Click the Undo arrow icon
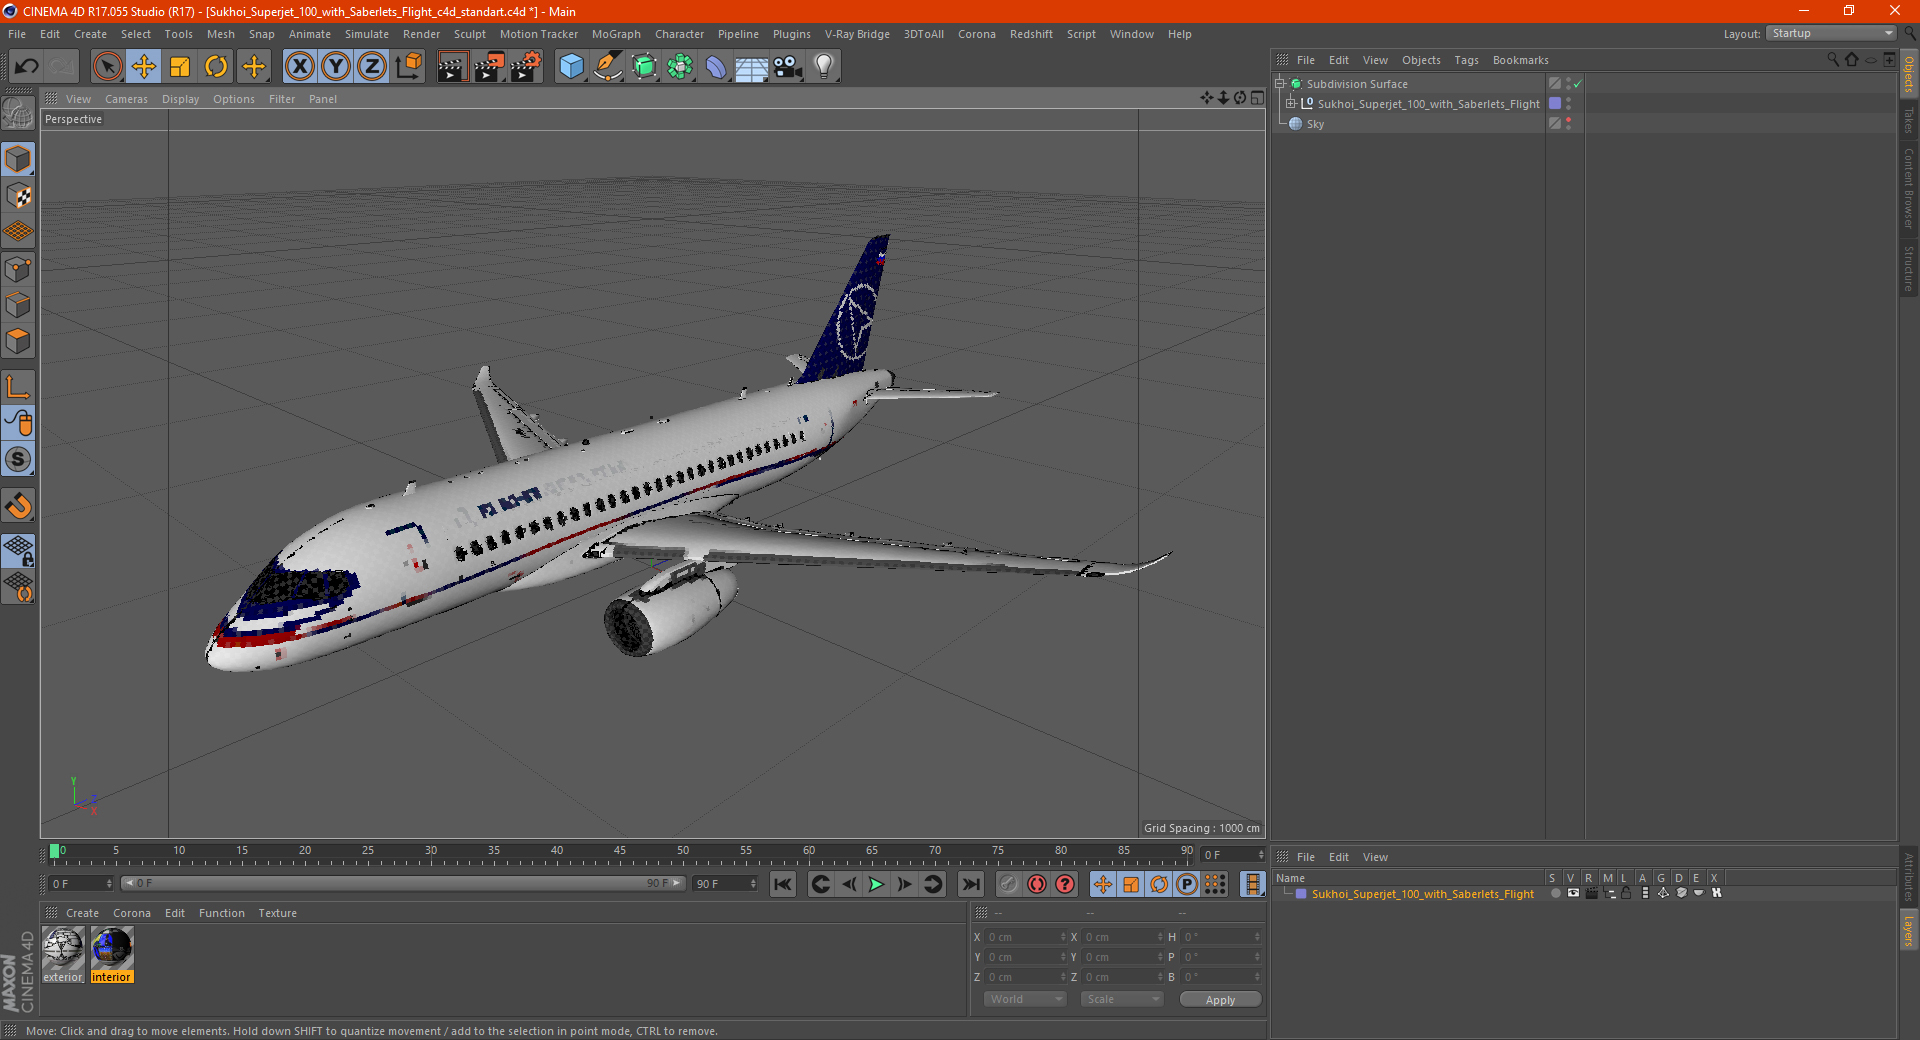Viewport: 1920px width, 1040px height. [27, 67]
